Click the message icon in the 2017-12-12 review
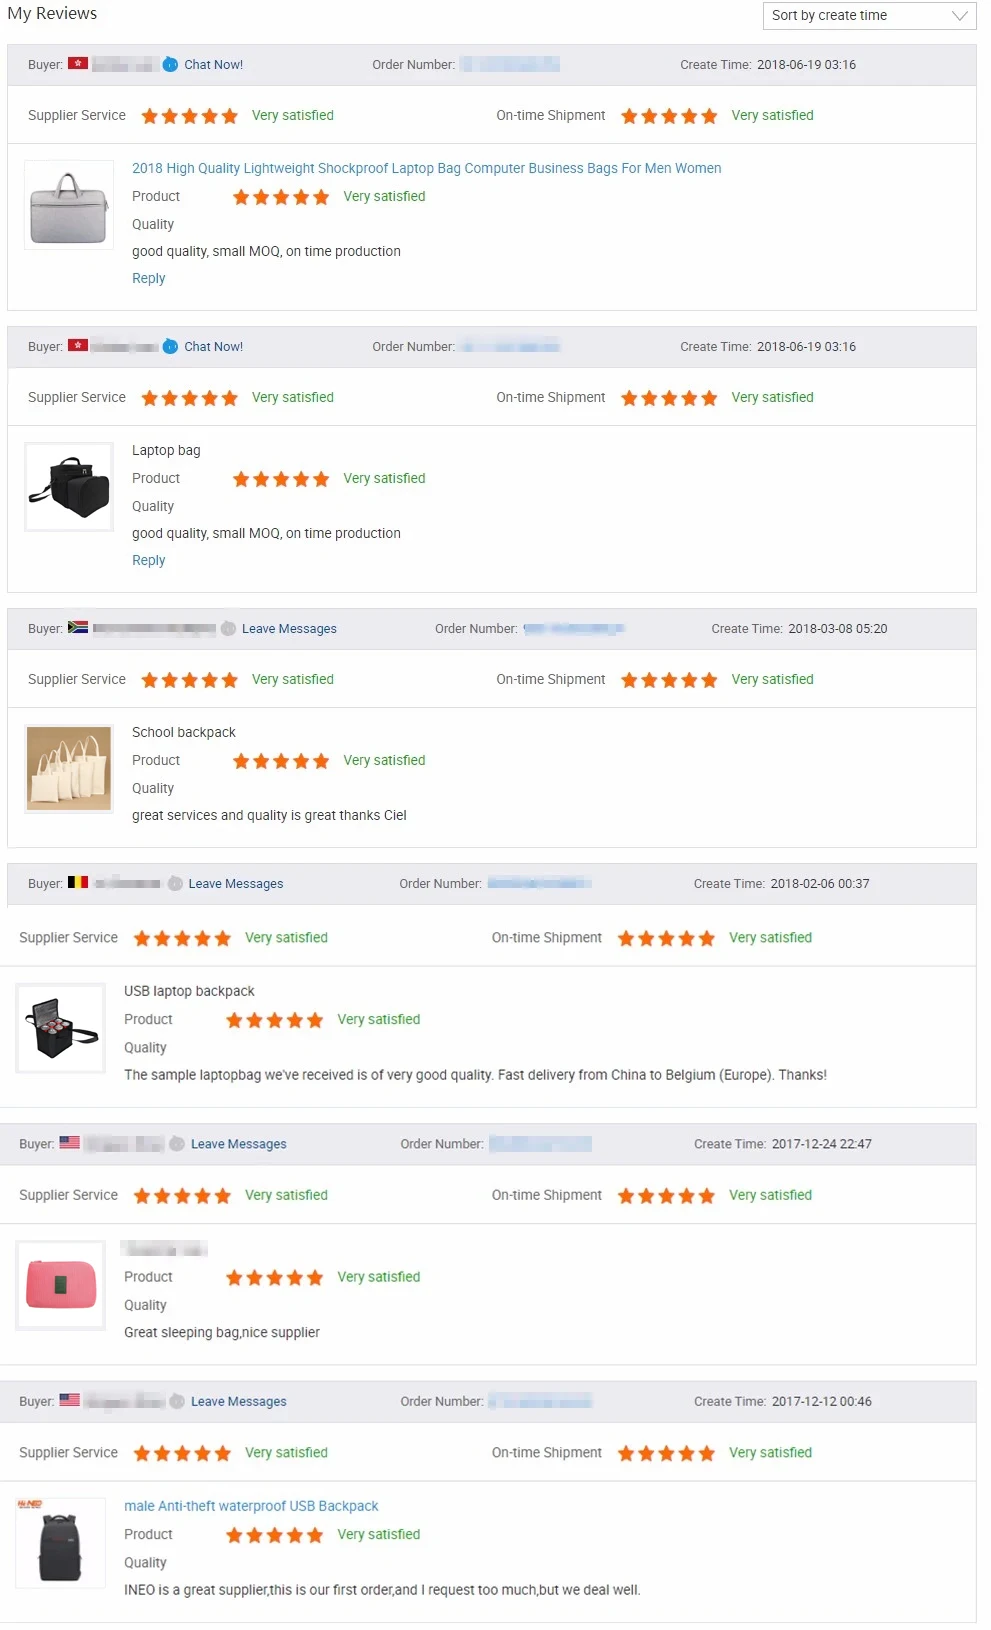The width and height of the screenshot is (991, 1630). tap(177, 1402)
